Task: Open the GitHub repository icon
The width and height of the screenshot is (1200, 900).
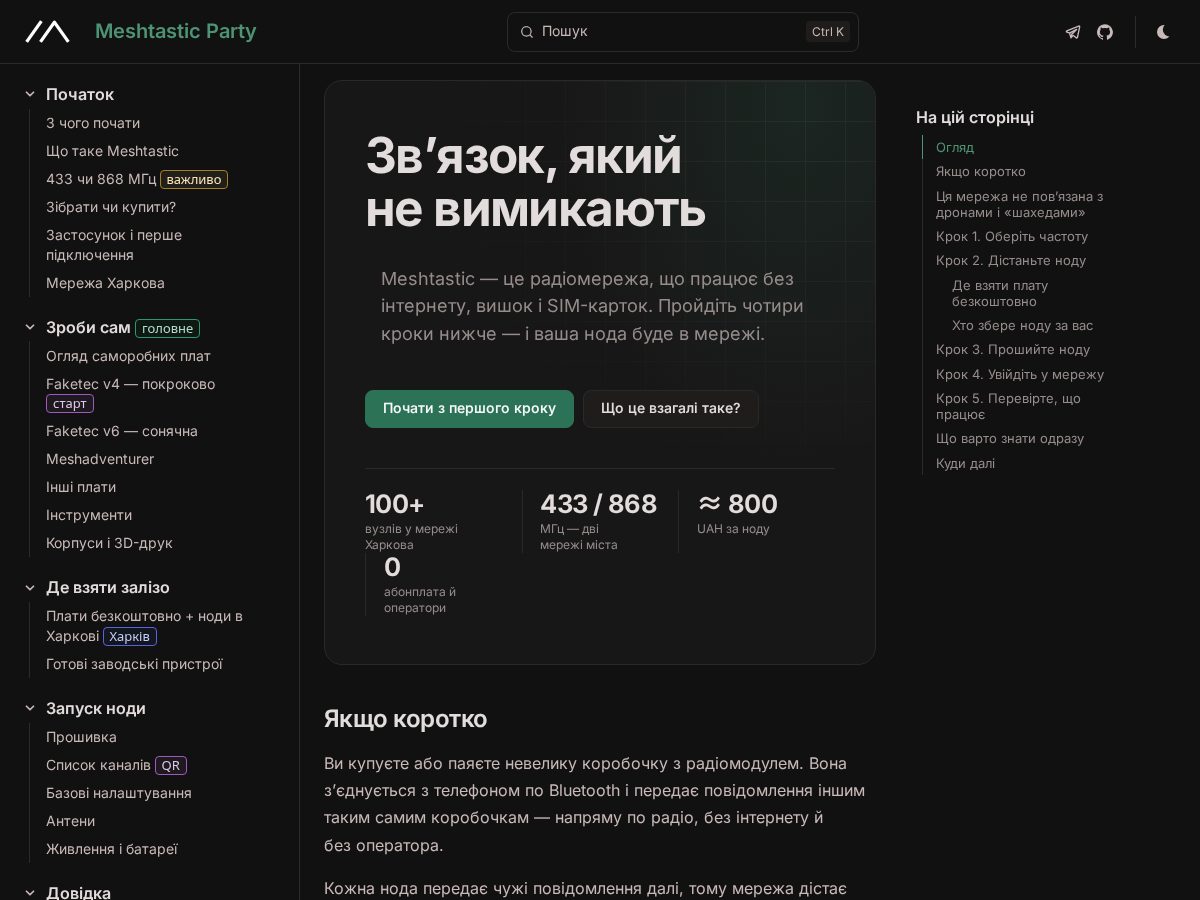Action: coord(1105,32)
